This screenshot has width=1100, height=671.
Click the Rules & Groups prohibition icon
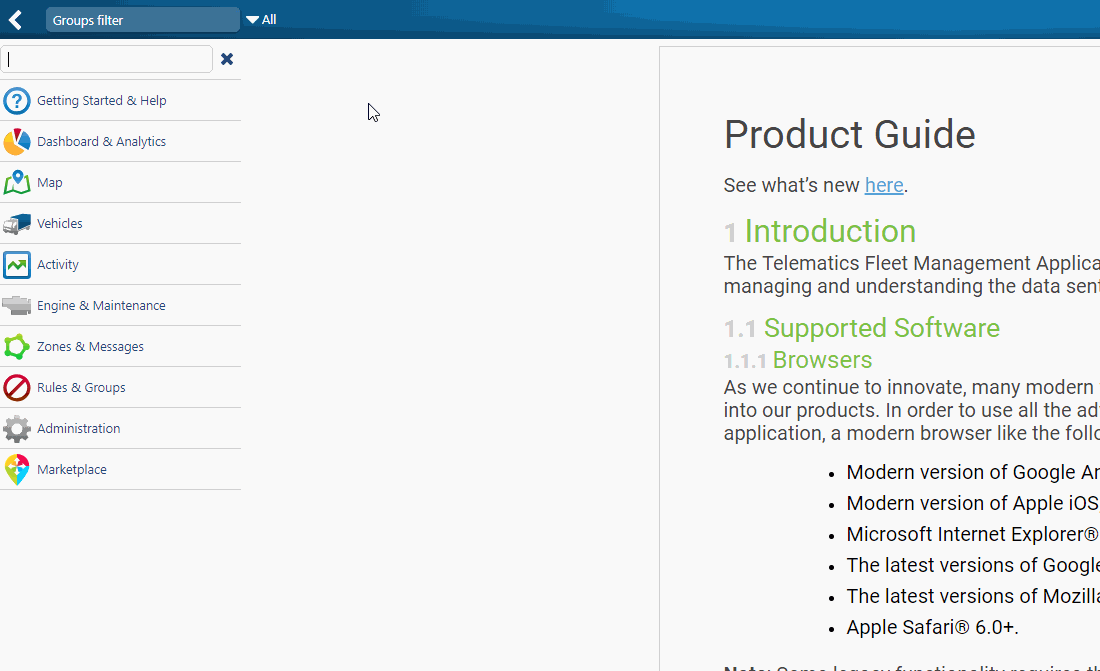coord(17,388)
